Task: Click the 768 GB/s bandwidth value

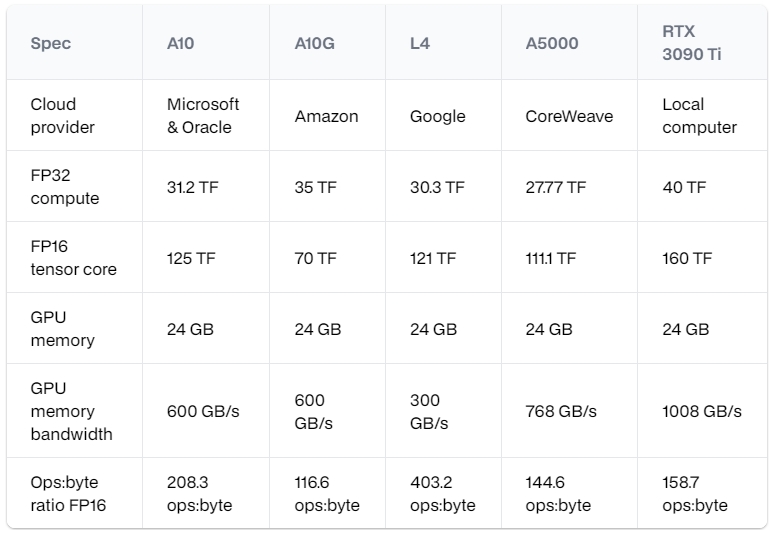Action: click(x=561, y=411)
